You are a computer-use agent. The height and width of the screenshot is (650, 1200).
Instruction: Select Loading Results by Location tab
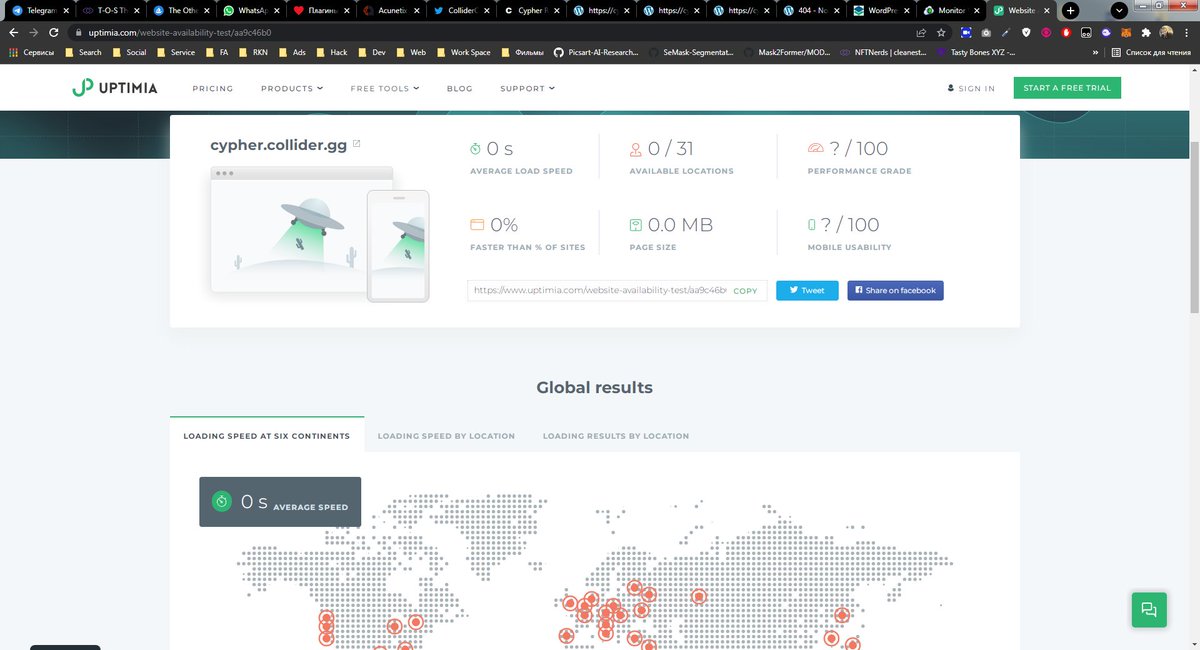pyautogui.click(x=616, y=436)
